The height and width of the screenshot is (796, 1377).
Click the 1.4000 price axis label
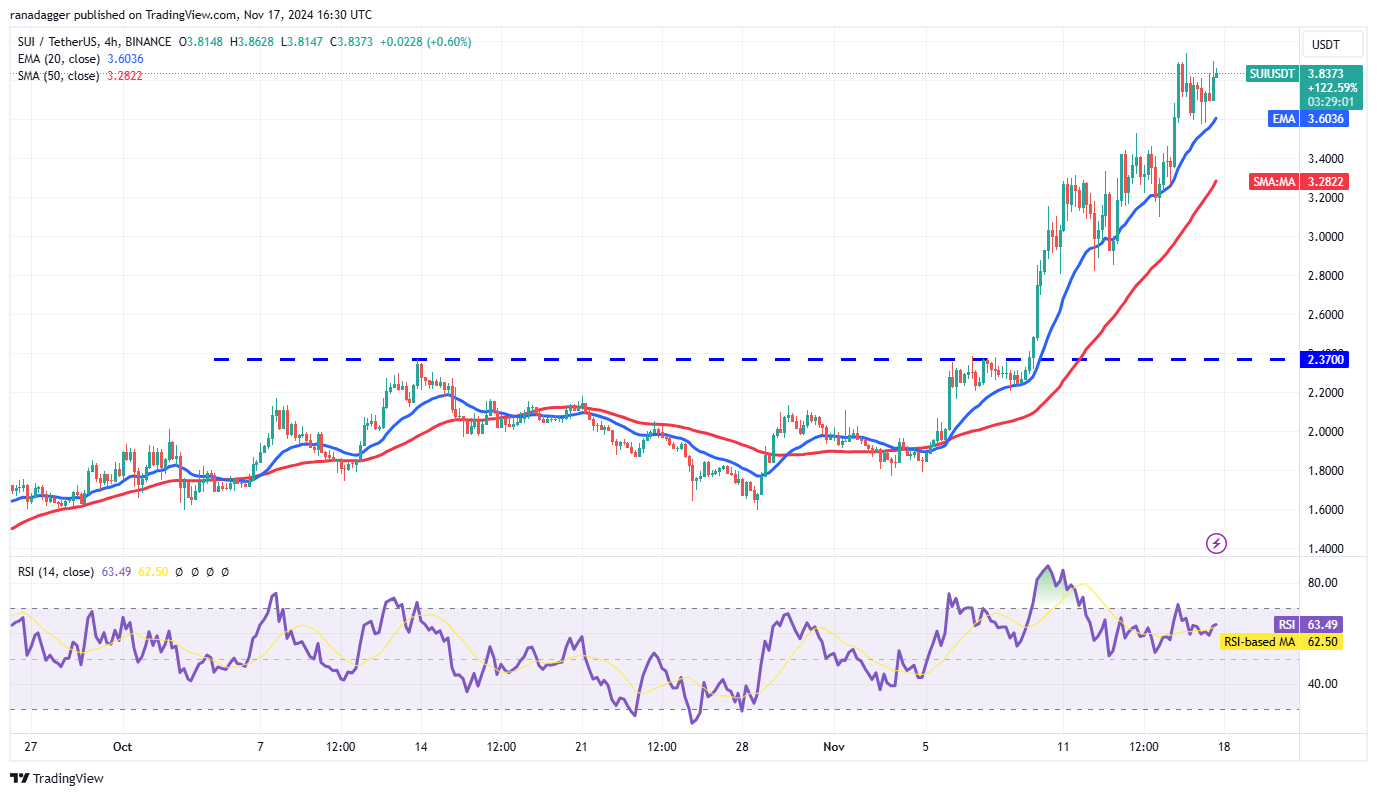pos(1327,549)
